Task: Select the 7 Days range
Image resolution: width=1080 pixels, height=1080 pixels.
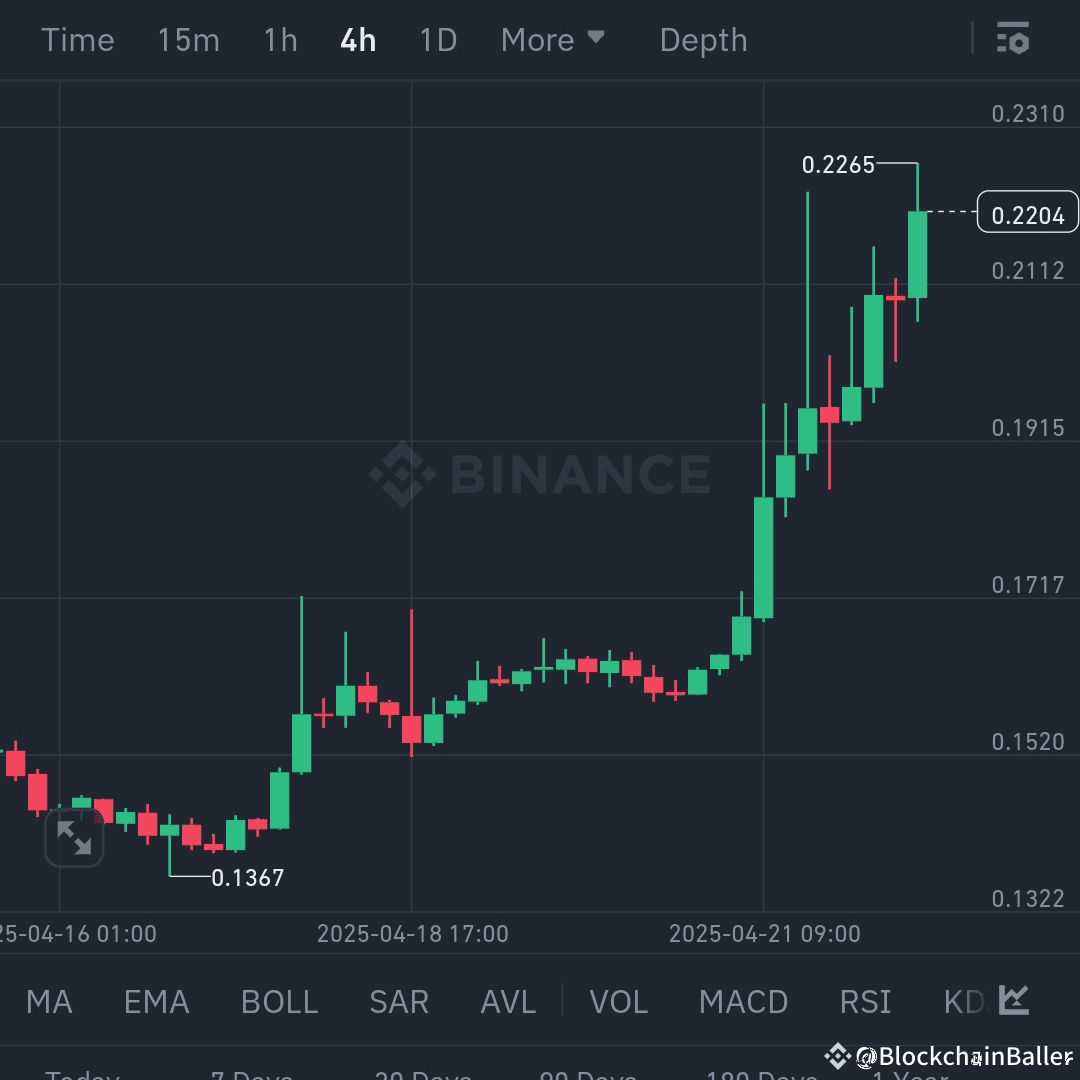Action: click(x=251, y=1073)
